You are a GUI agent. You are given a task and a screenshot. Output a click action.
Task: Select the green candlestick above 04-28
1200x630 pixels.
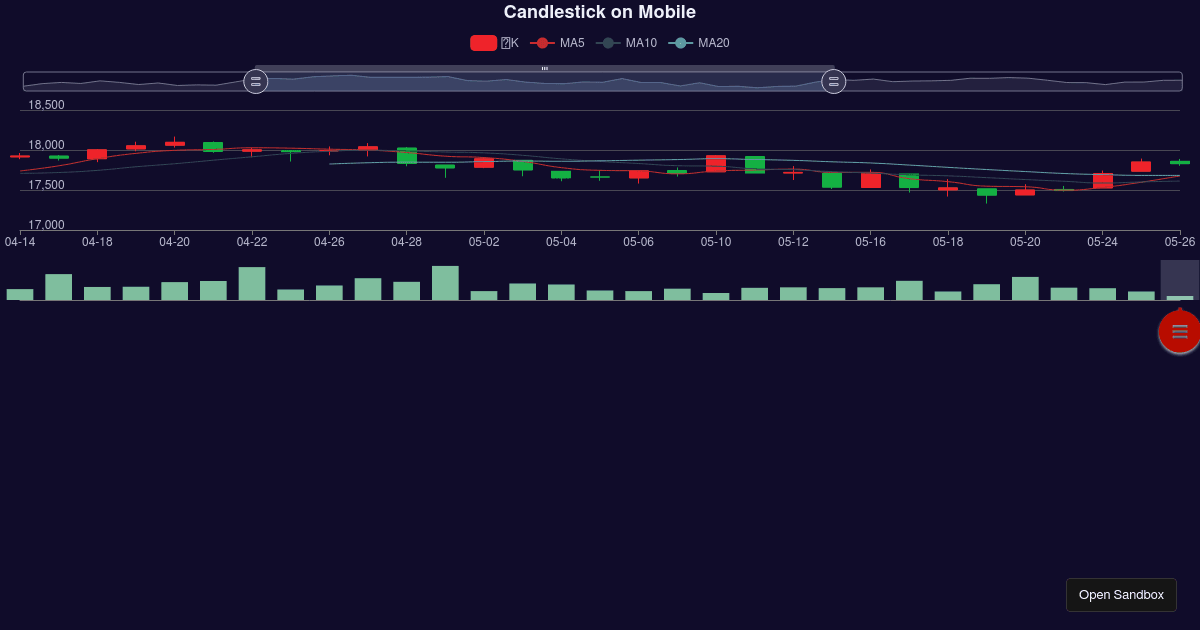(407, 156)
